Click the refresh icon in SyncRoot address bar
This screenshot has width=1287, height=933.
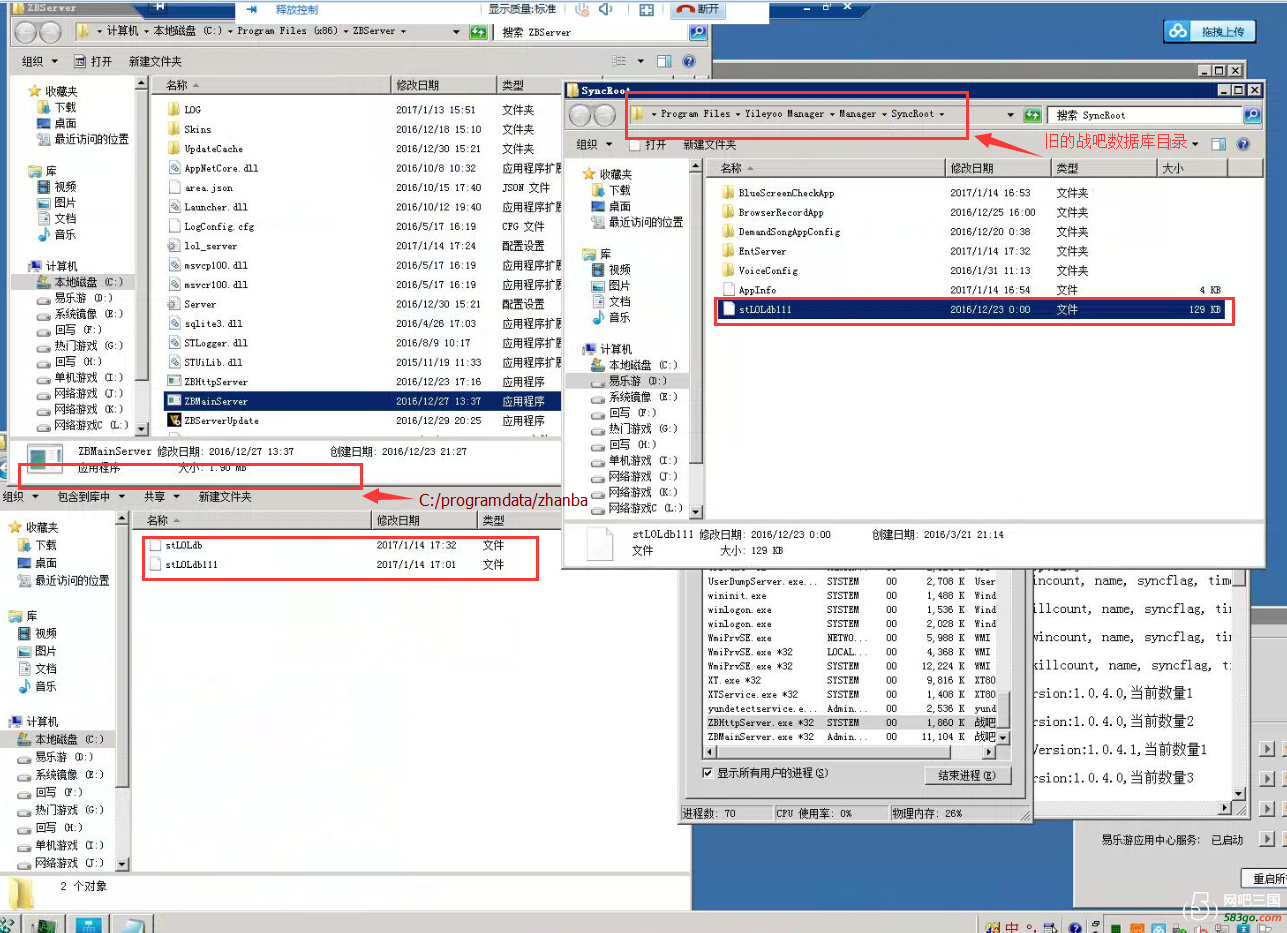pos(1032,115)
